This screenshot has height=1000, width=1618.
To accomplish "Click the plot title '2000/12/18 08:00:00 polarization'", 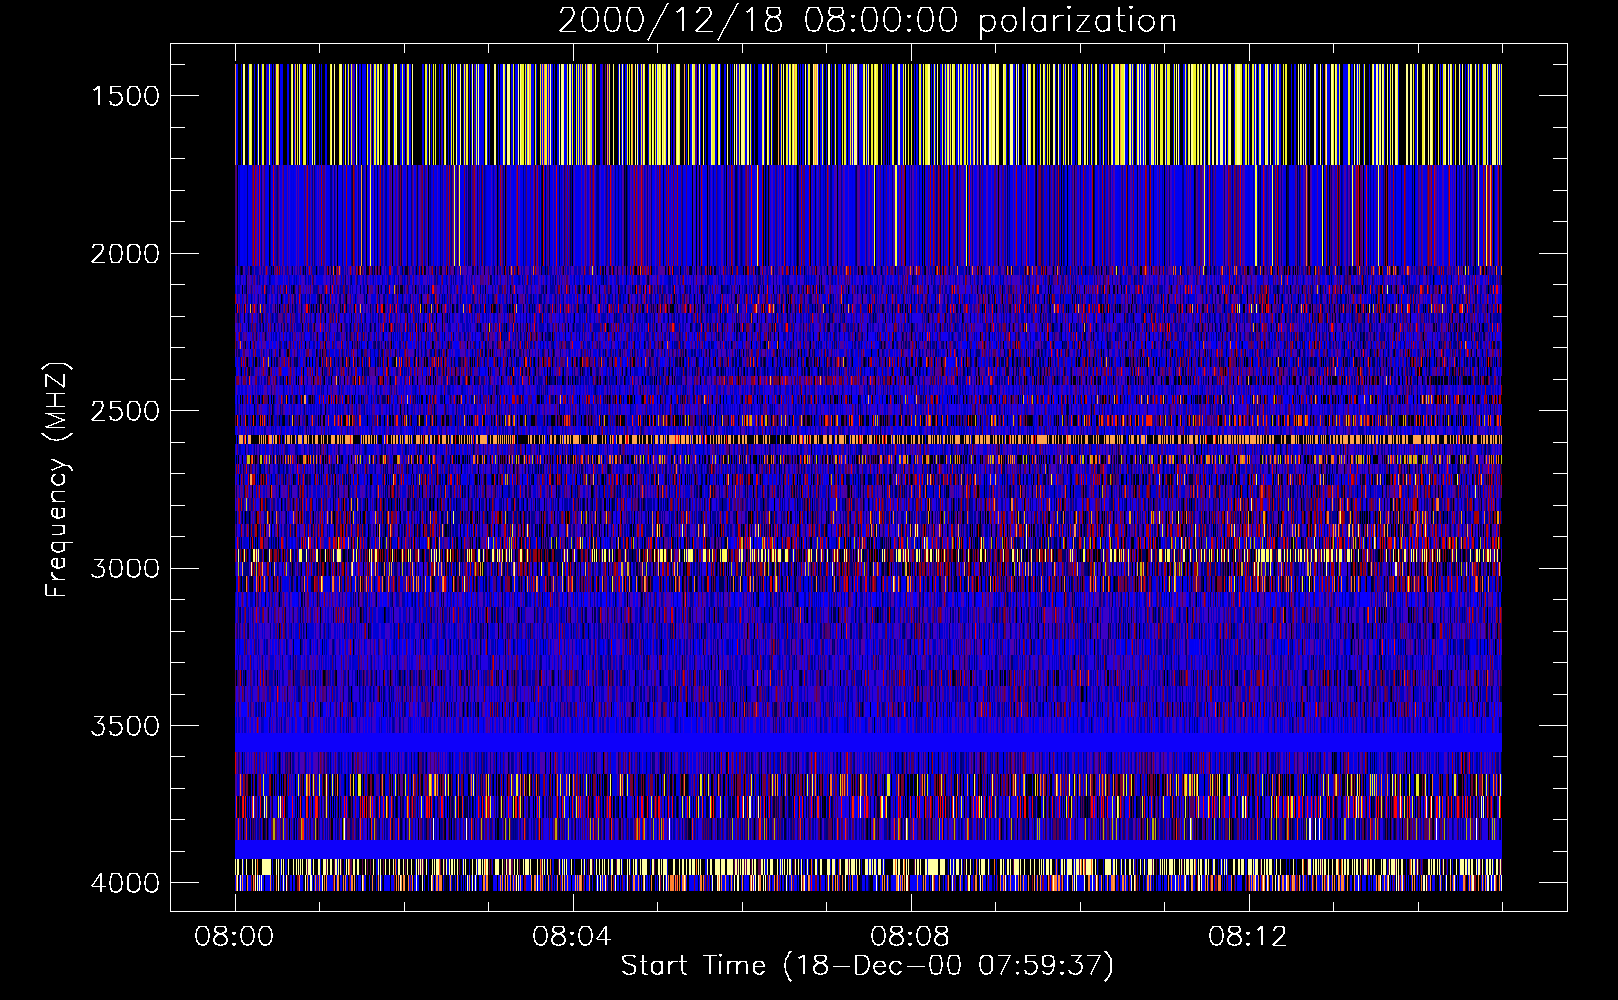I will (x=867, y=21).
